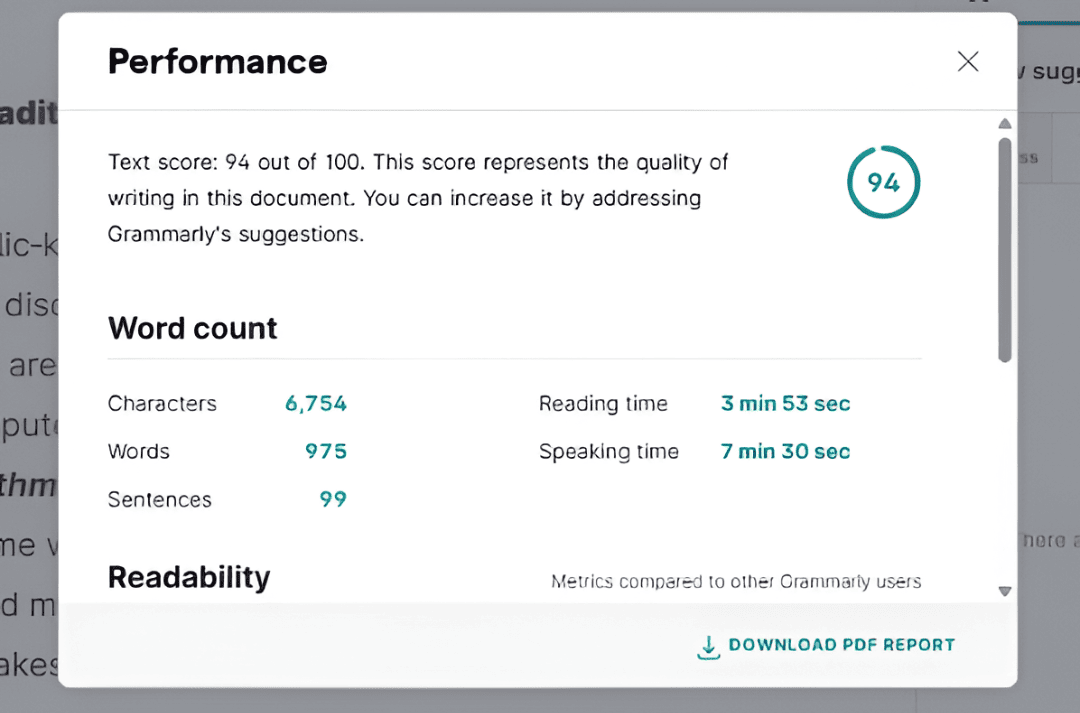
Task: Click the DOWNLOAD PDF REPORT link
Action: (841, 645)
